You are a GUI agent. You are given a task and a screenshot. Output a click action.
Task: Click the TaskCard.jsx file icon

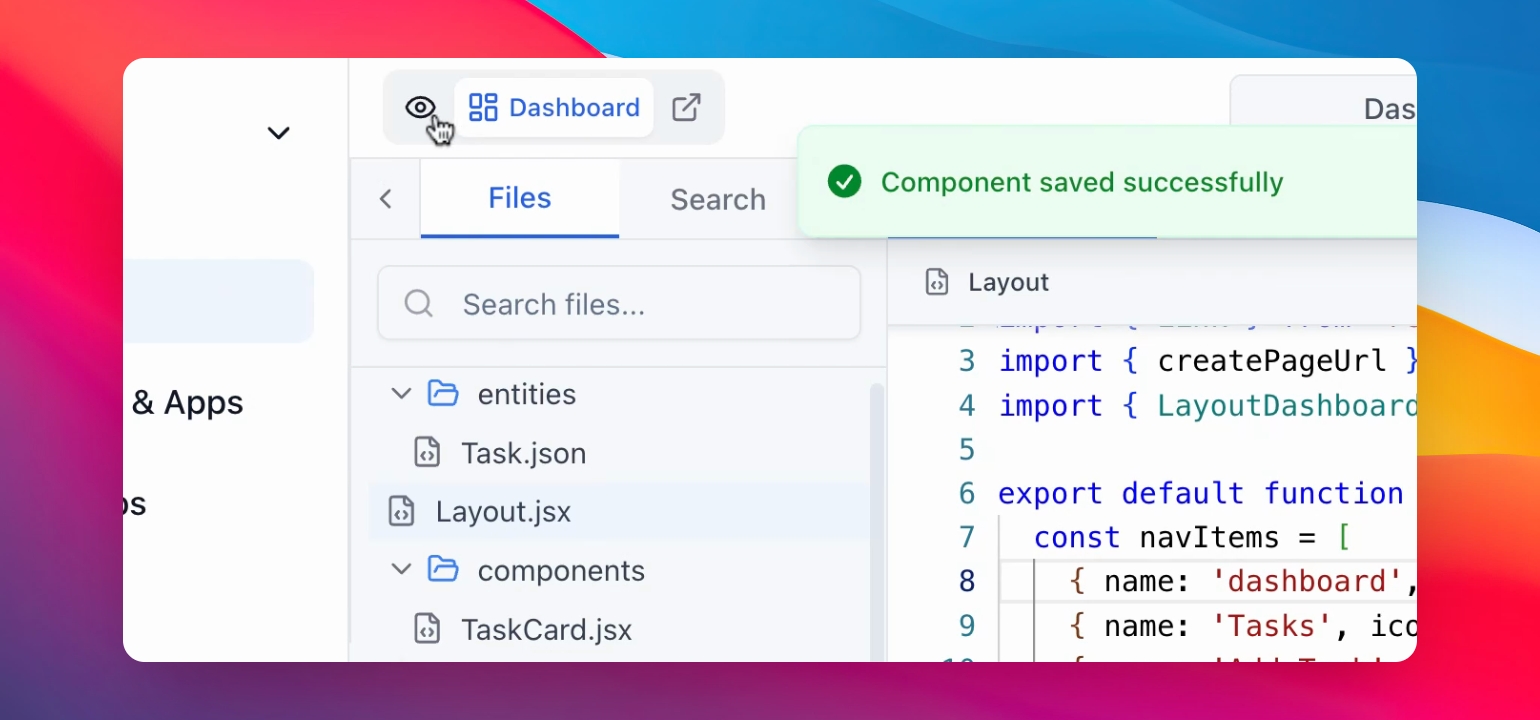click(x=427, y=630)
